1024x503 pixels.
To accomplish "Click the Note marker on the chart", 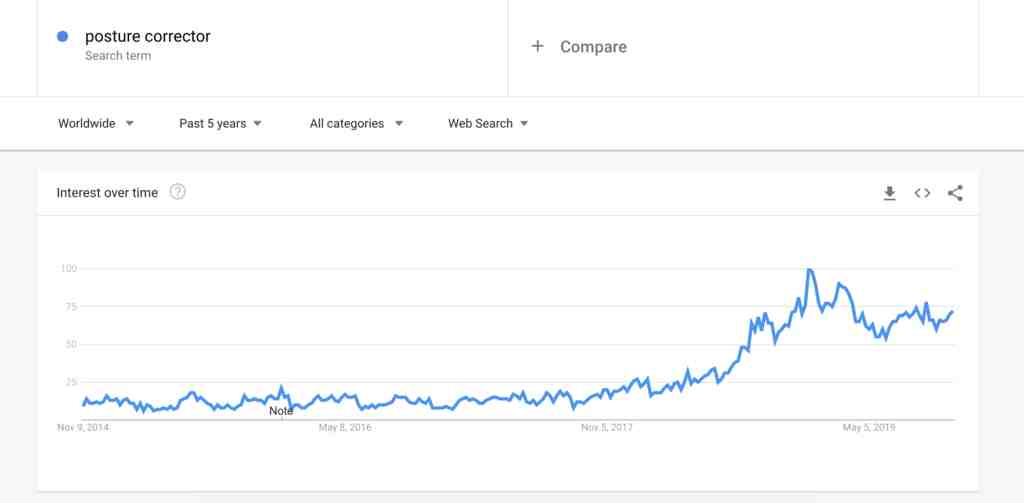I will coord(281,412).
